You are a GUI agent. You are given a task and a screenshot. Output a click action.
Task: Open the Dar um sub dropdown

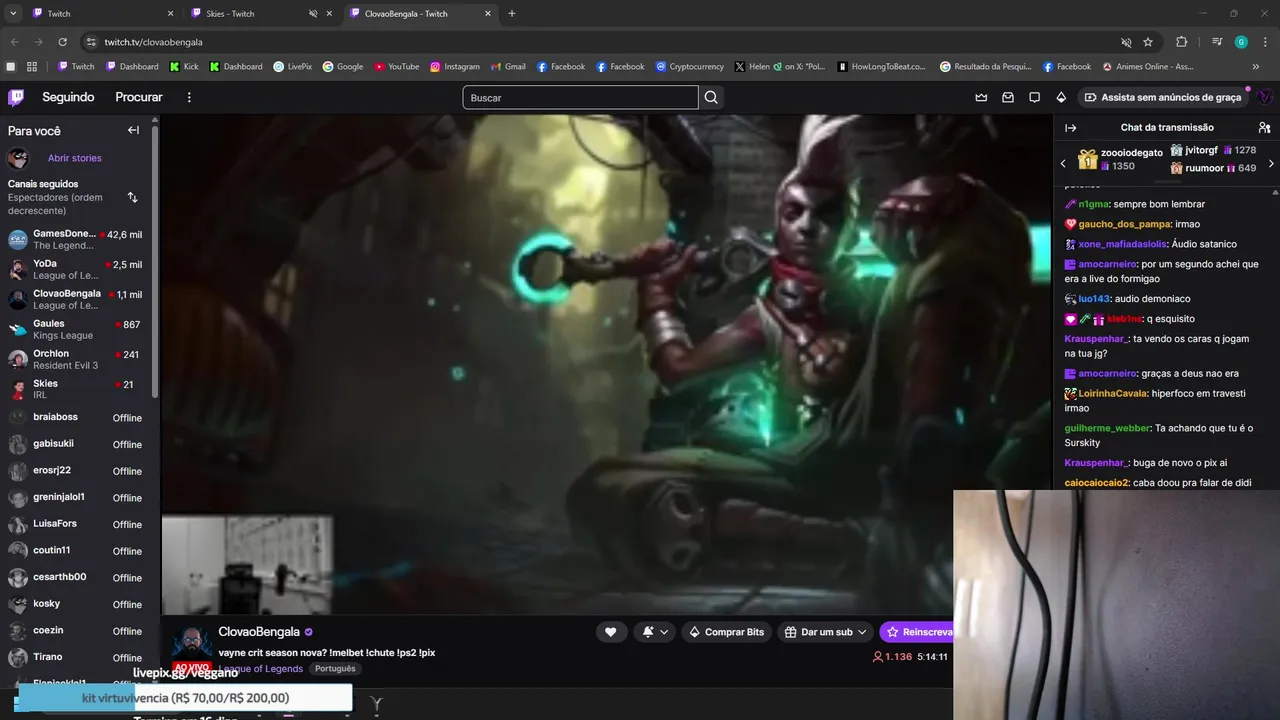coord(826,632)
